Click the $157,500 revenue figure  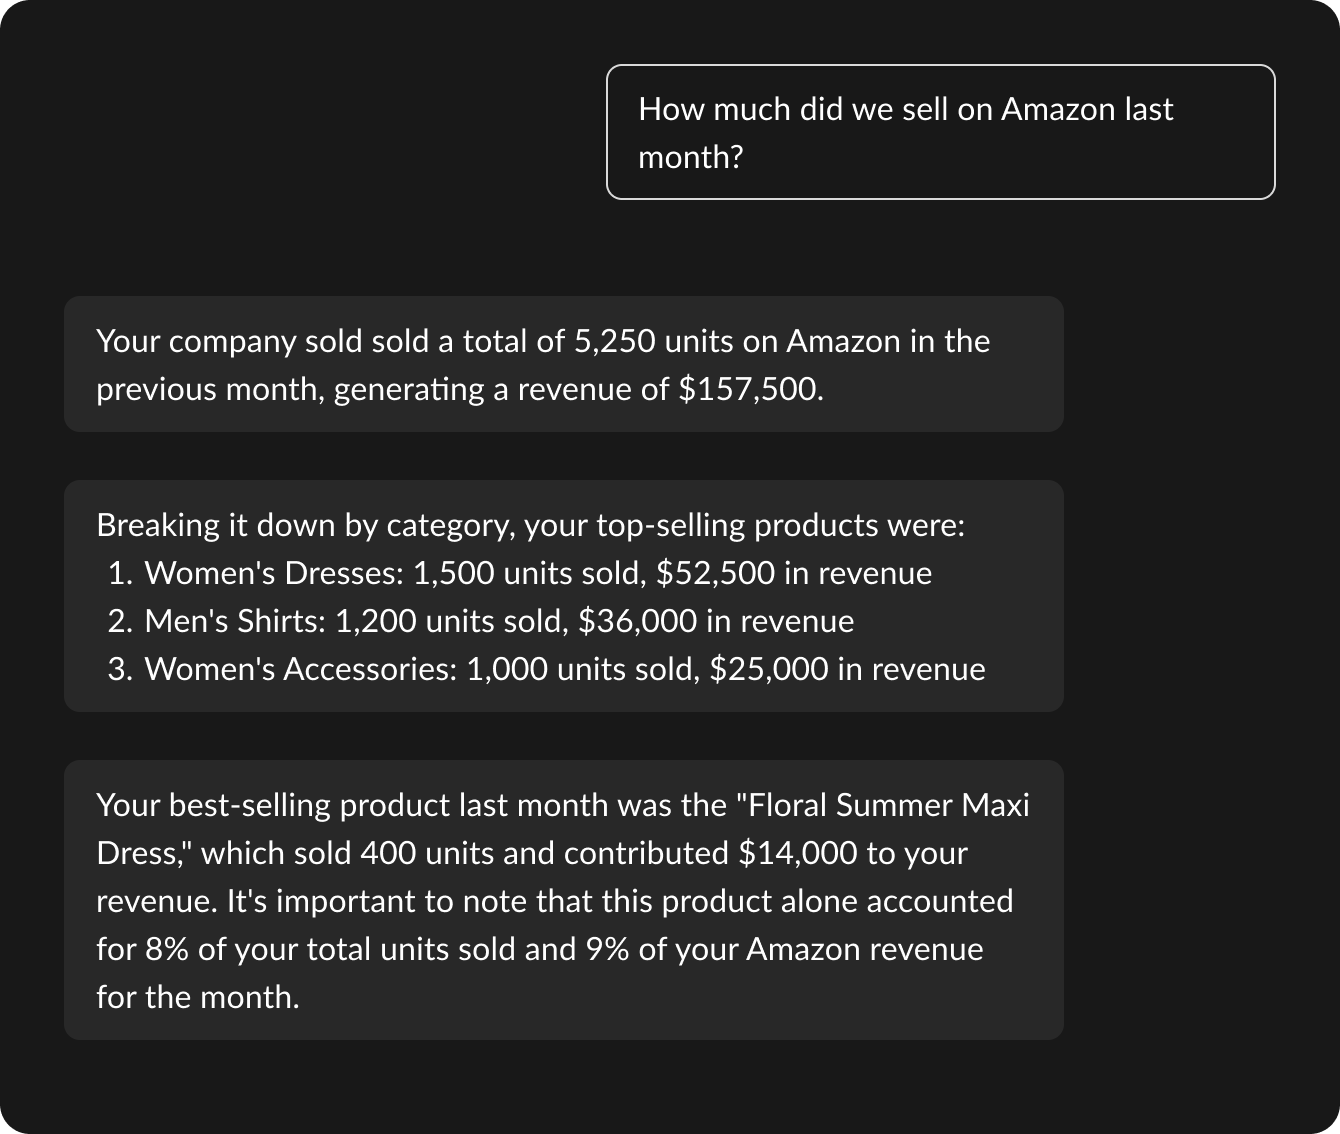(750, 389)
